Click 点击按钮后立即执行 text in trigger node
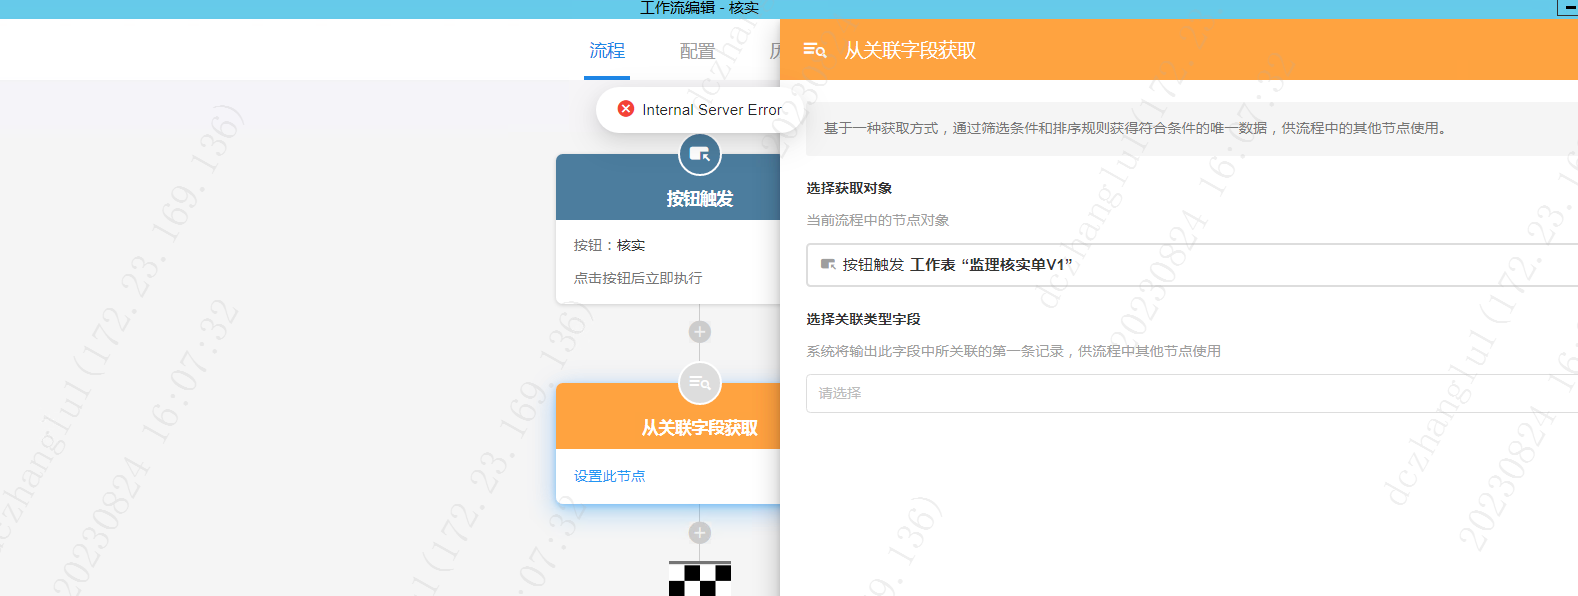 coord(638,278)
